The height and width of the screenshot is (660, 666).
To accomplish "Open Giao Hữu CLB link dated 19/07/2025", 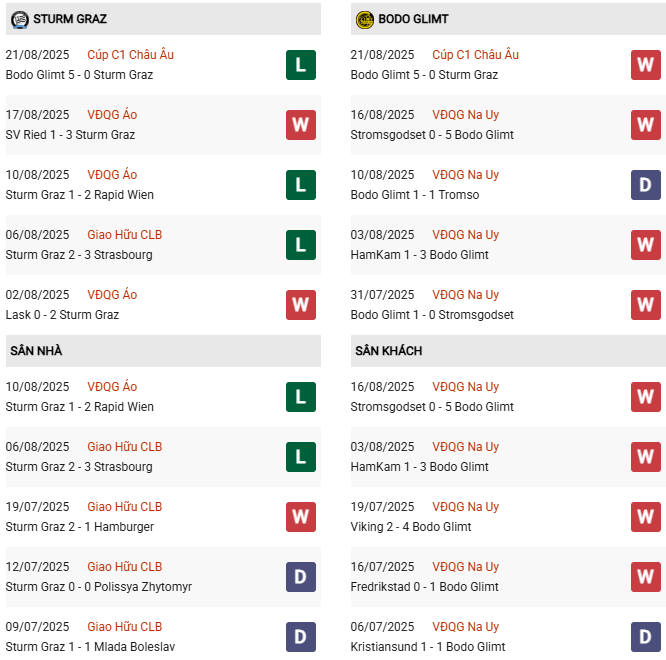I will pos(124,507).
